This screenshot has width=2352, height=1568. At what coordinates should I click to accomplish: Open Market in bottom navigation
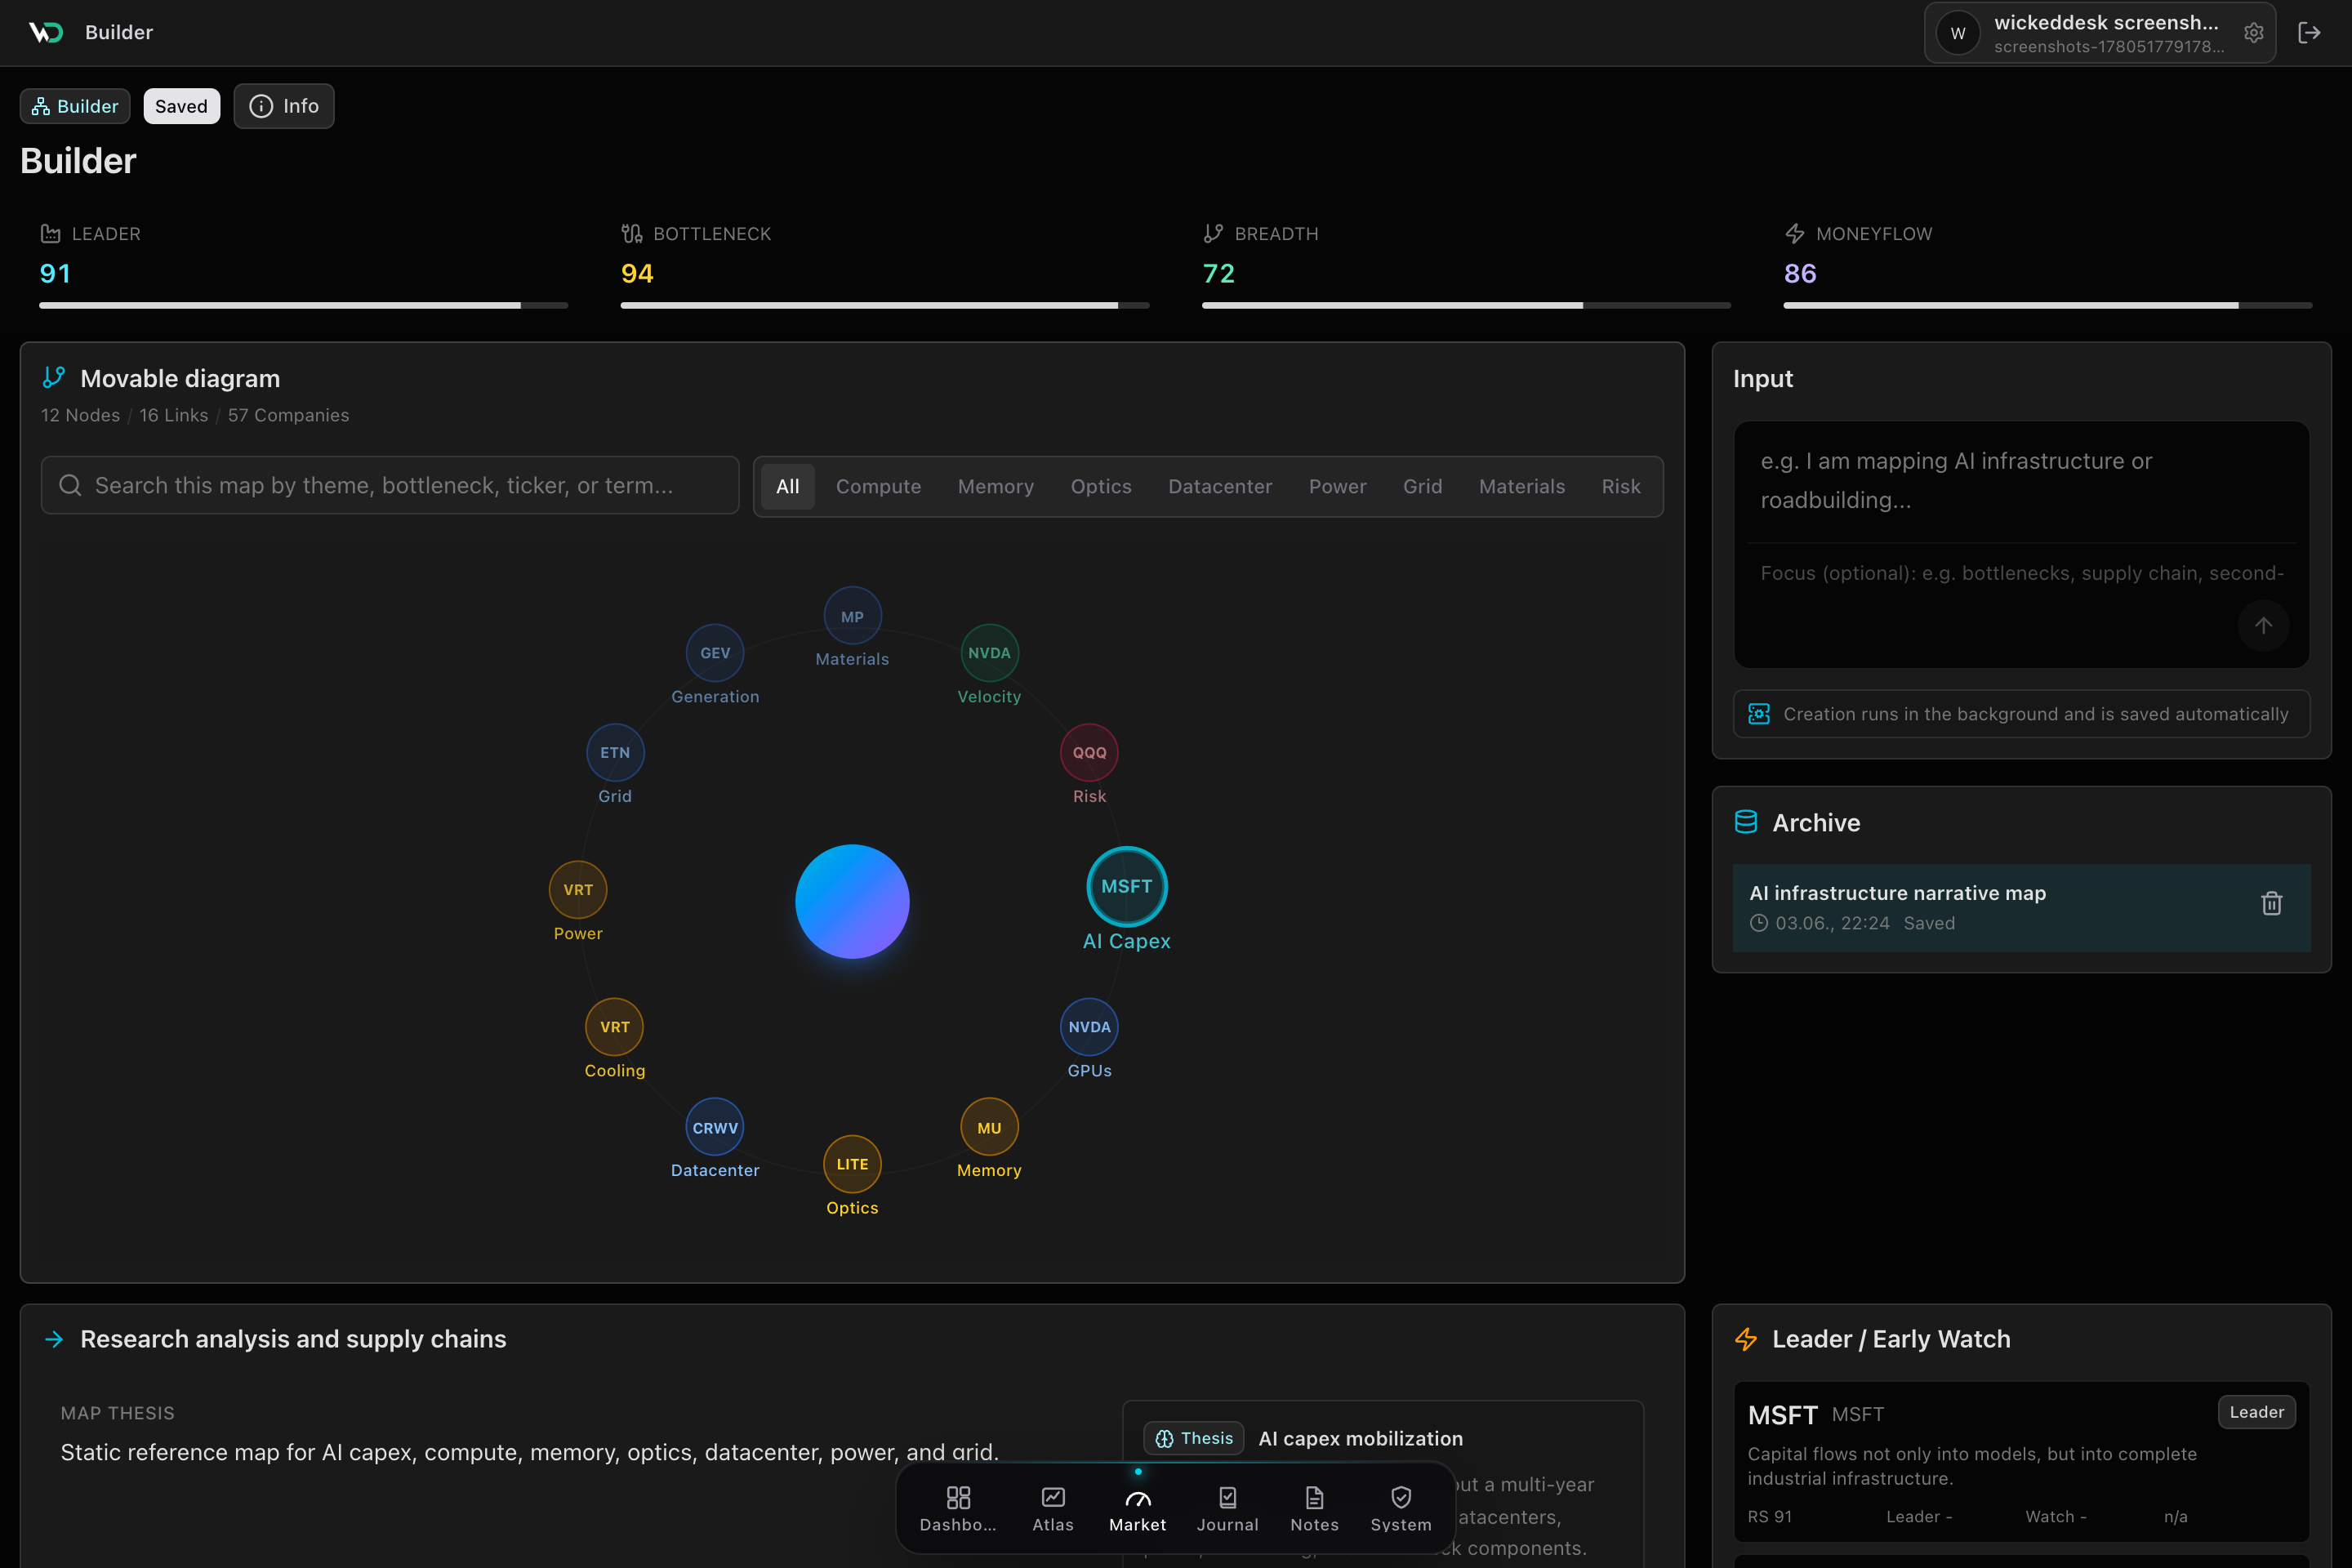click(x=1138, y=1508)
